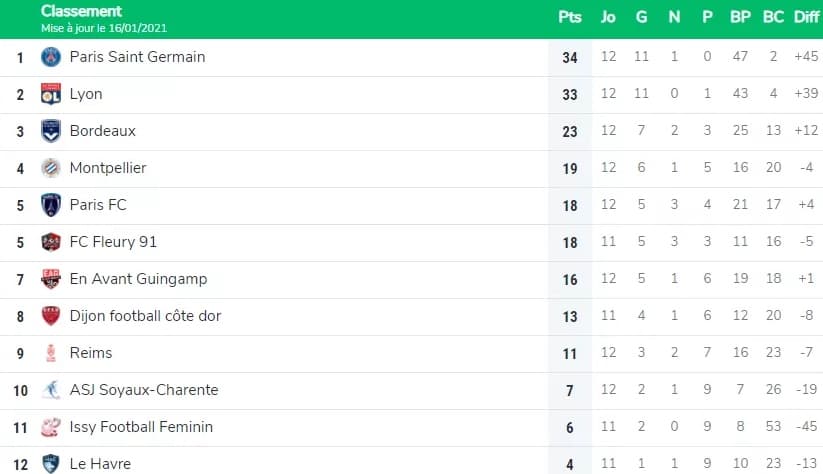This screenshot has height=474, width=823.
Task: Select the Jo column header
Action: pyautogui.click(x=608, y=17)
